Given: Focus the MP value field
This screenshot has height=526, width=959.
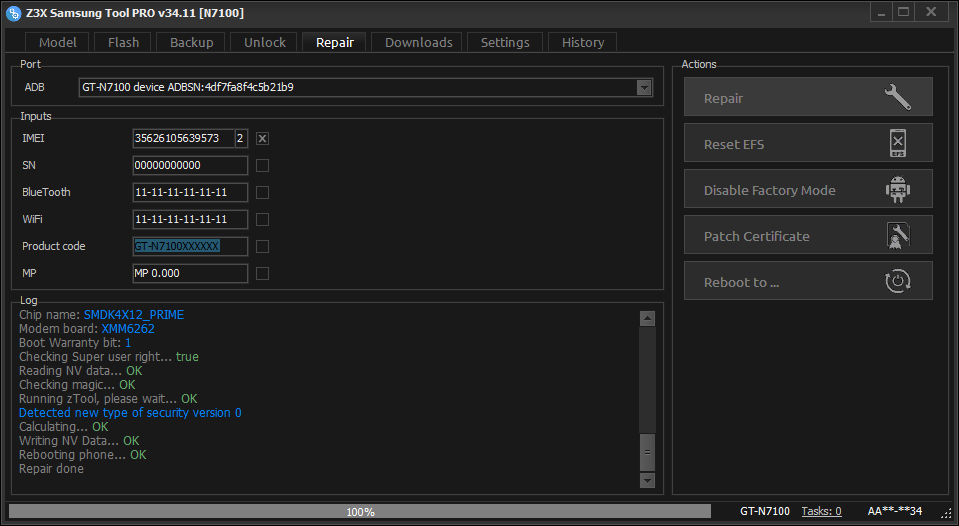Looking at the screenshot, I should pos(190,273).
